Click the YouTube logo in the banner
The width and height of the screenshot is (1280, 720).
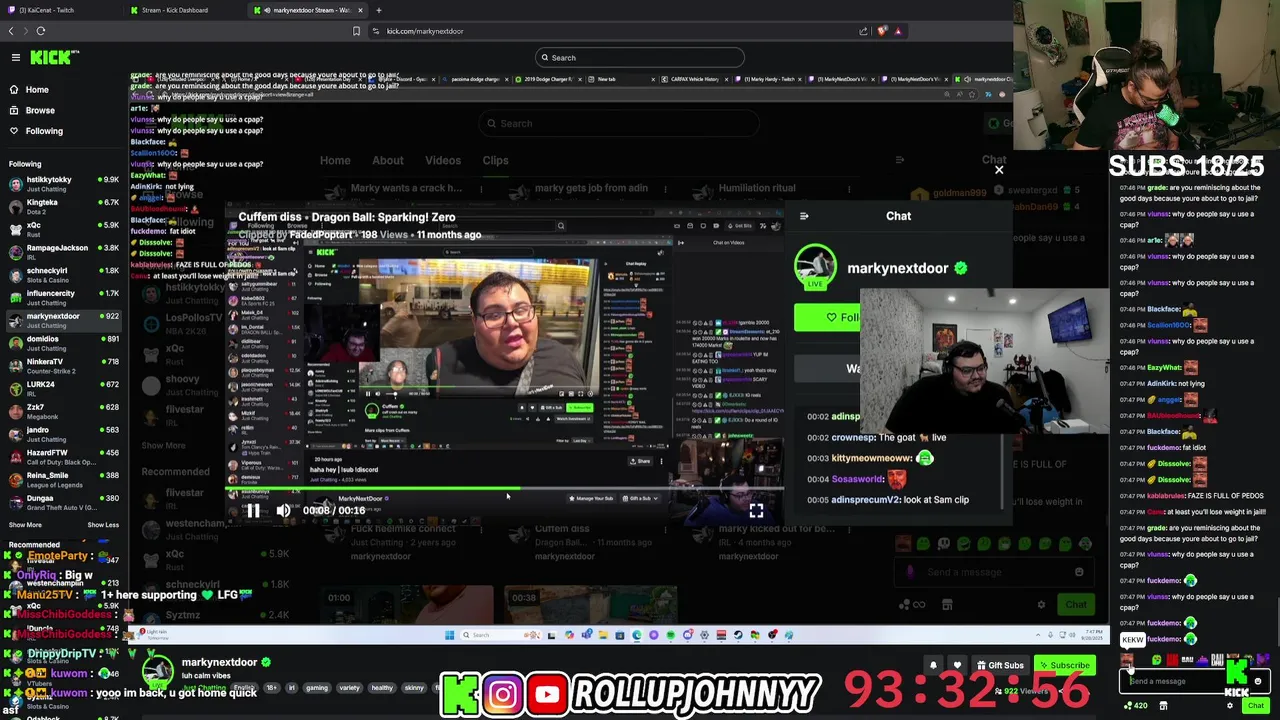click(x=547, y=694)
